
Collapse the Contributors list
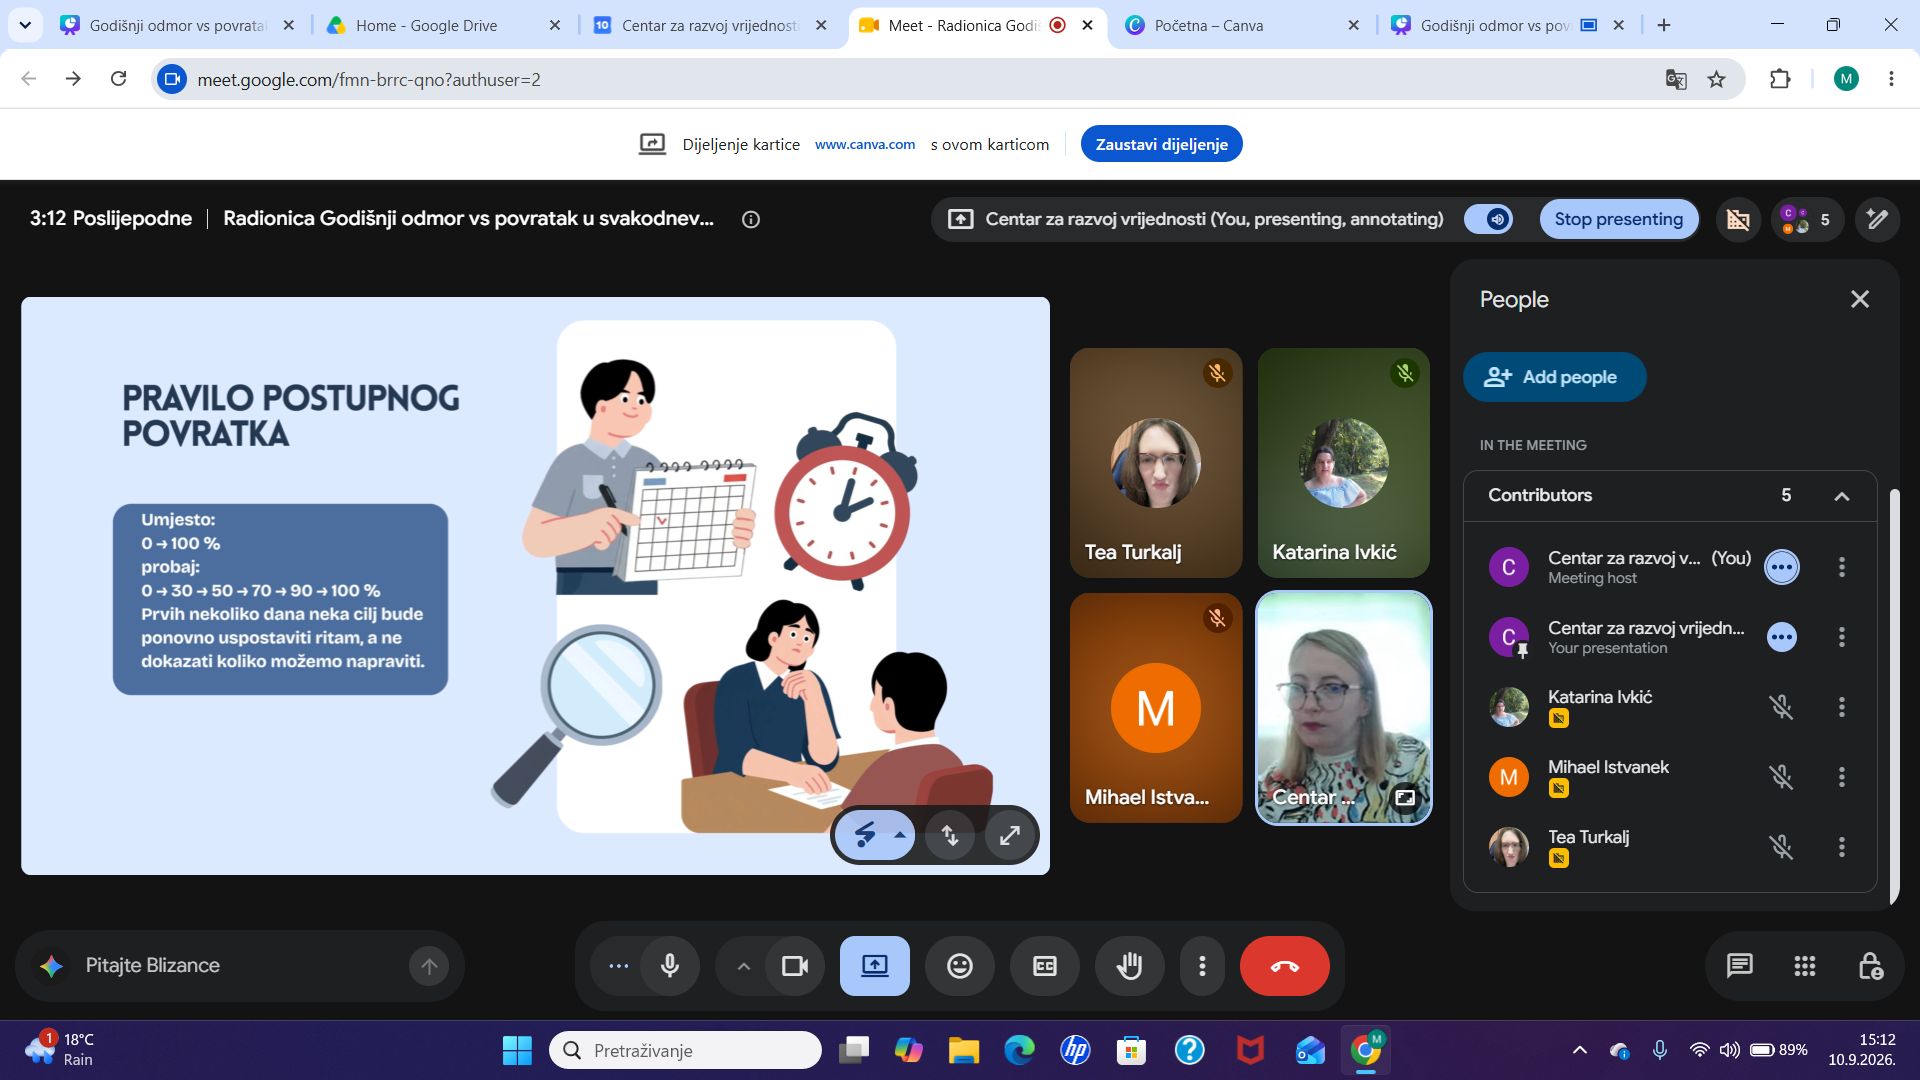click(1841, 496)
